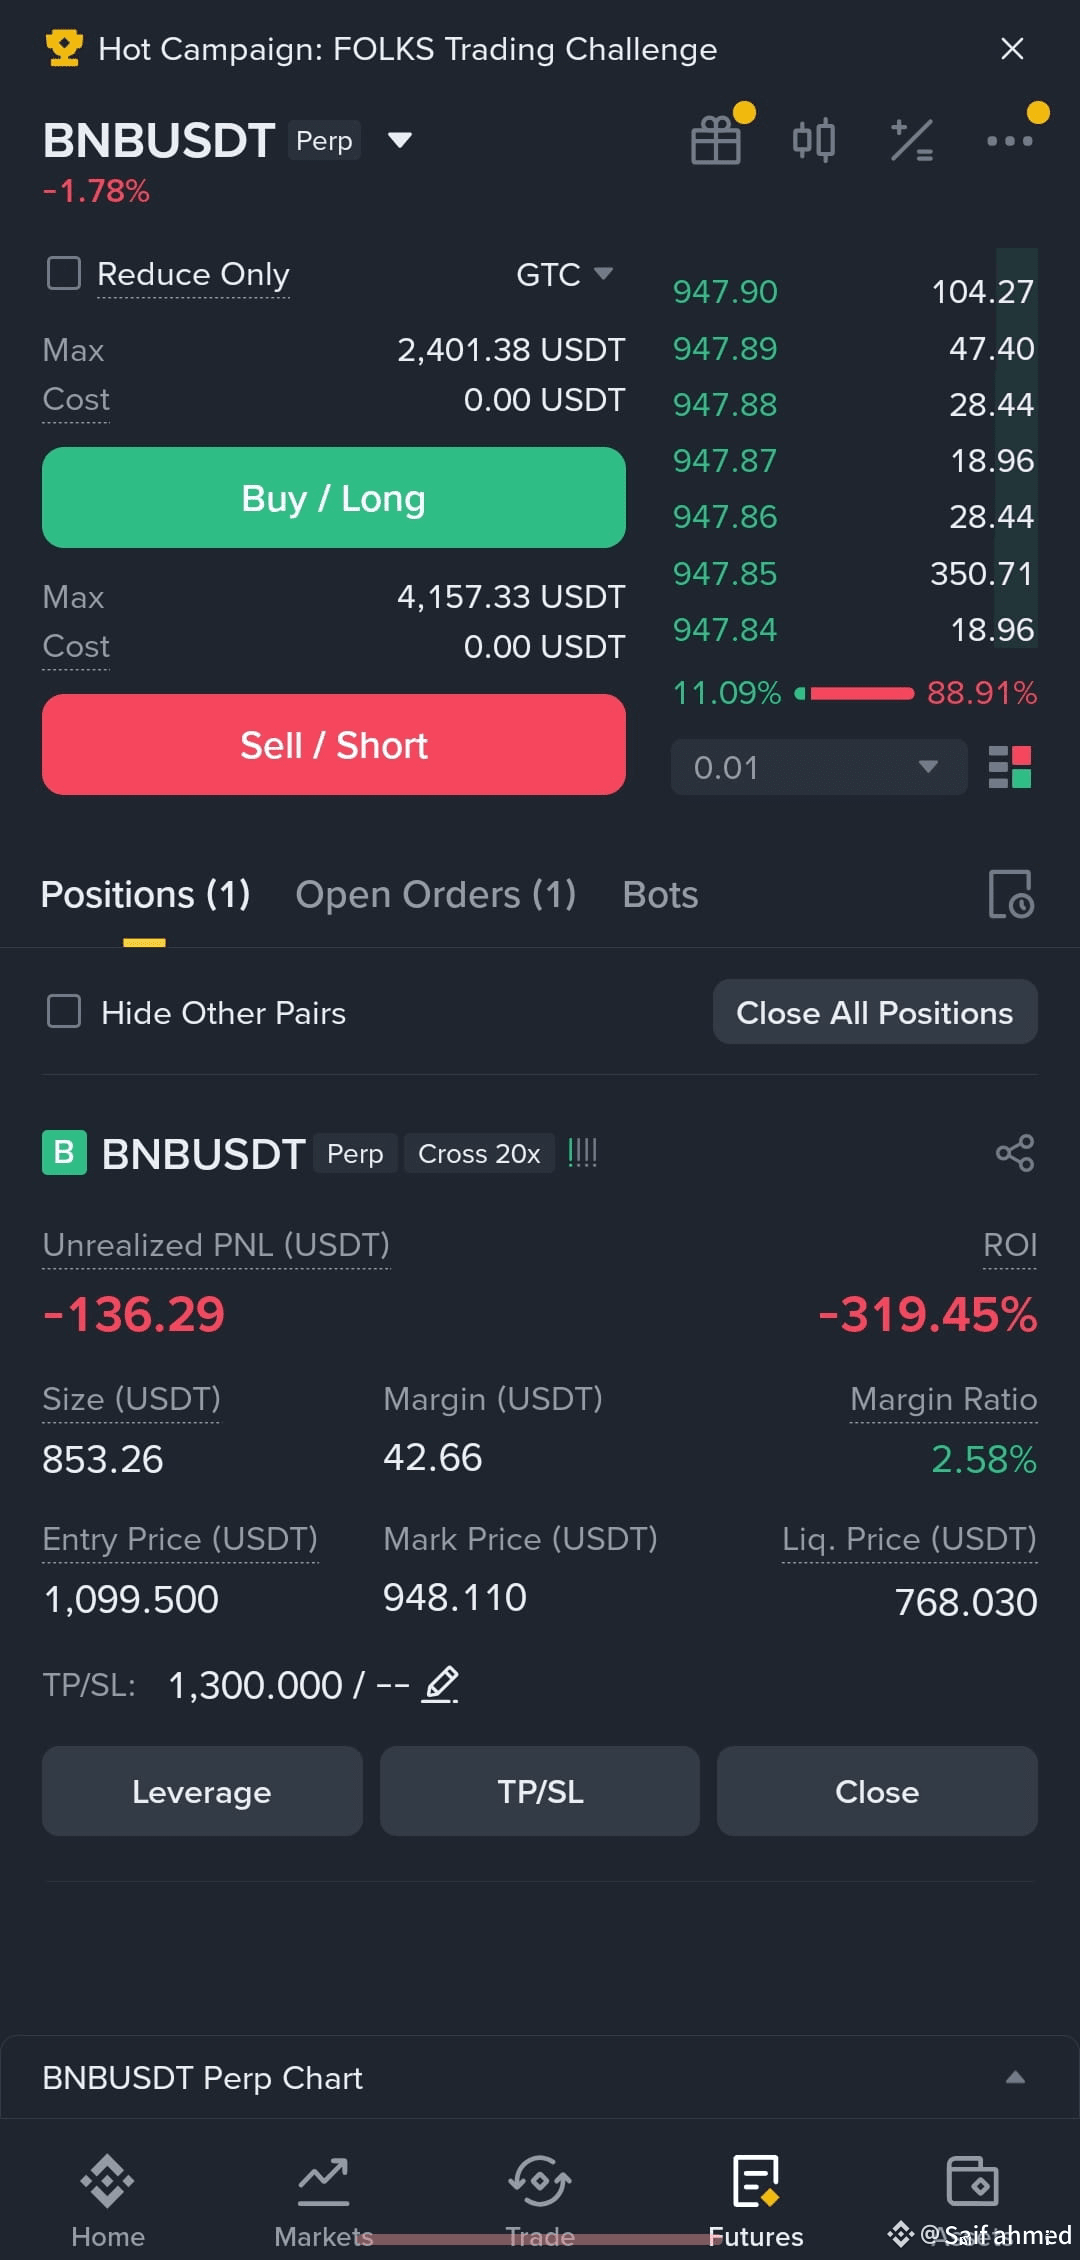Open the 0.01 price precision dropdown

[819, 767]
